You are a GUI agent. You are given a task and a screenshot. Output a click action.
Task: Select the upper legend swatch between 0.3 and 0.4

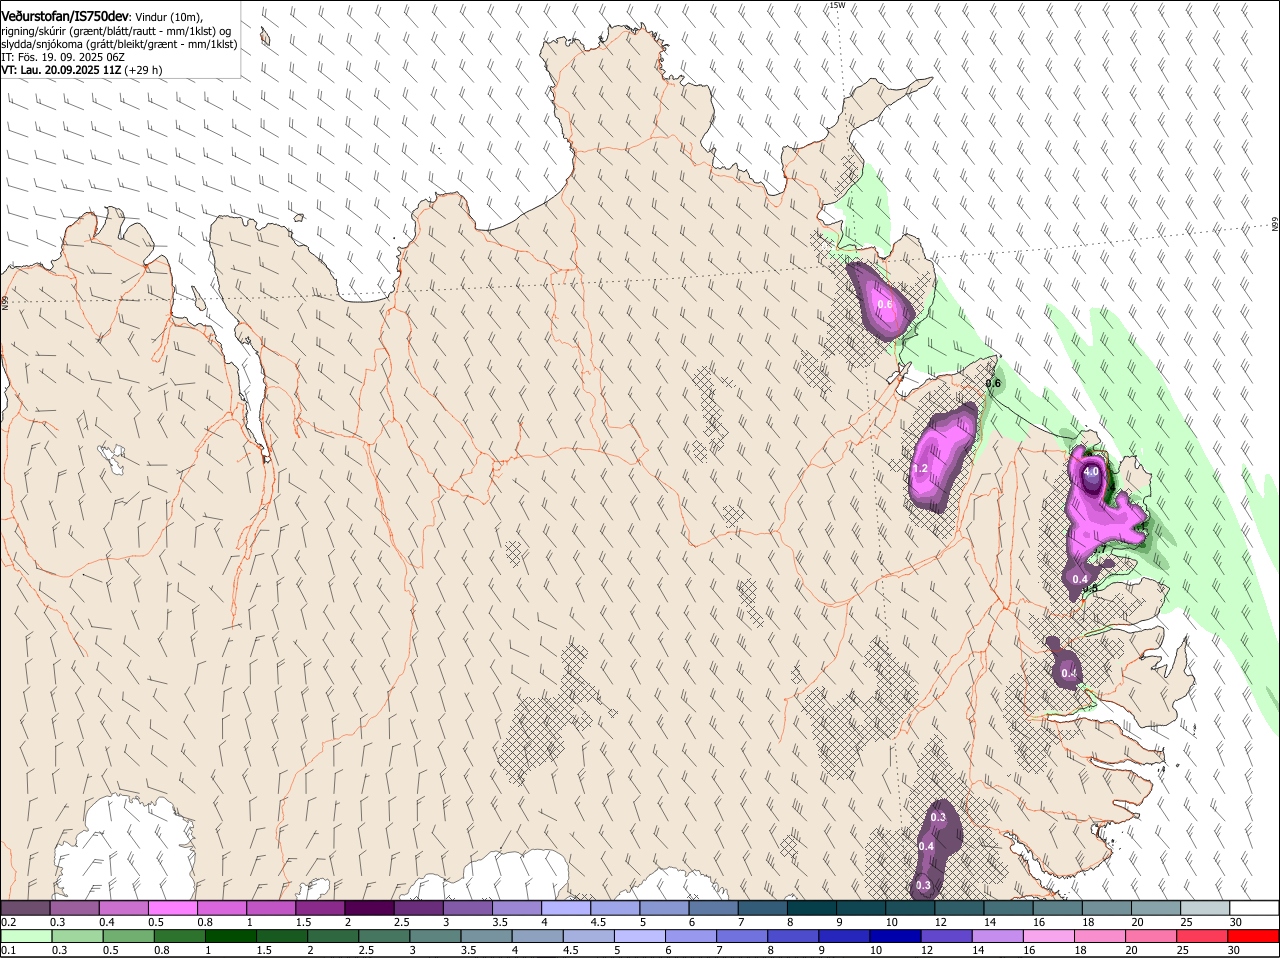coord(75,907)
